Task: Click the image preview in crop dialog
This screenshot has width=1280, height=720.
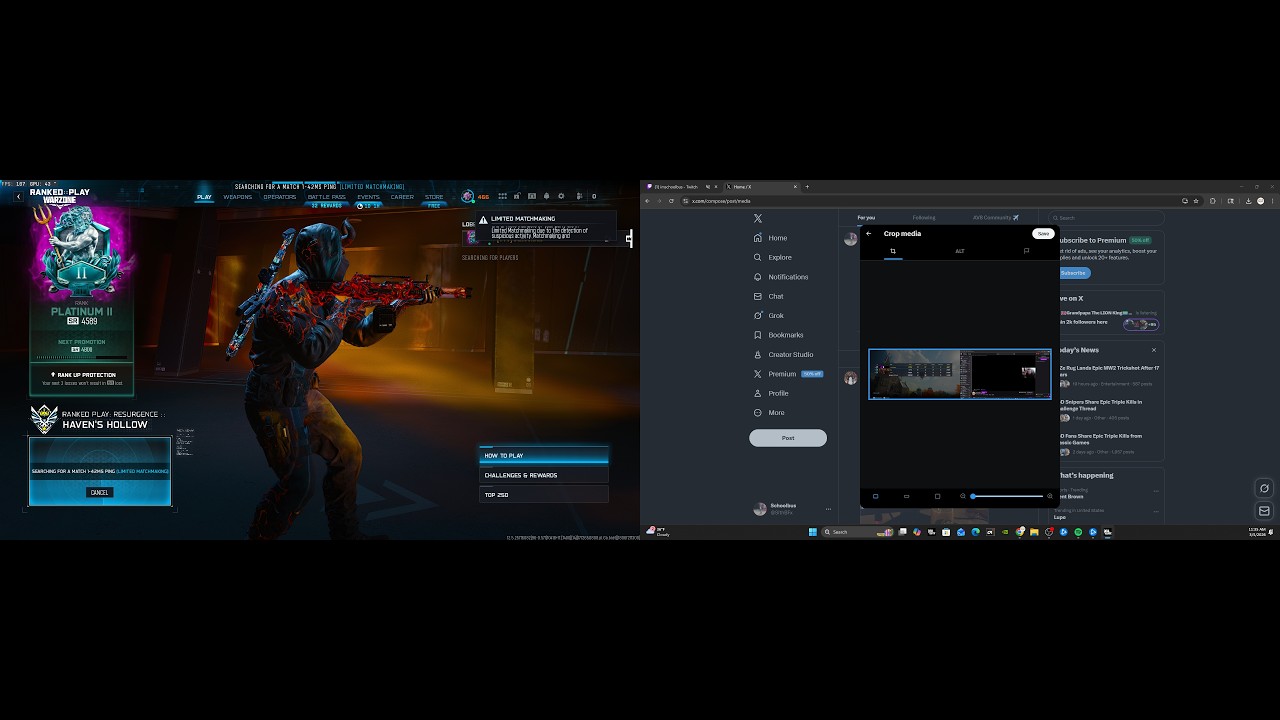Action: coord(960,374)
